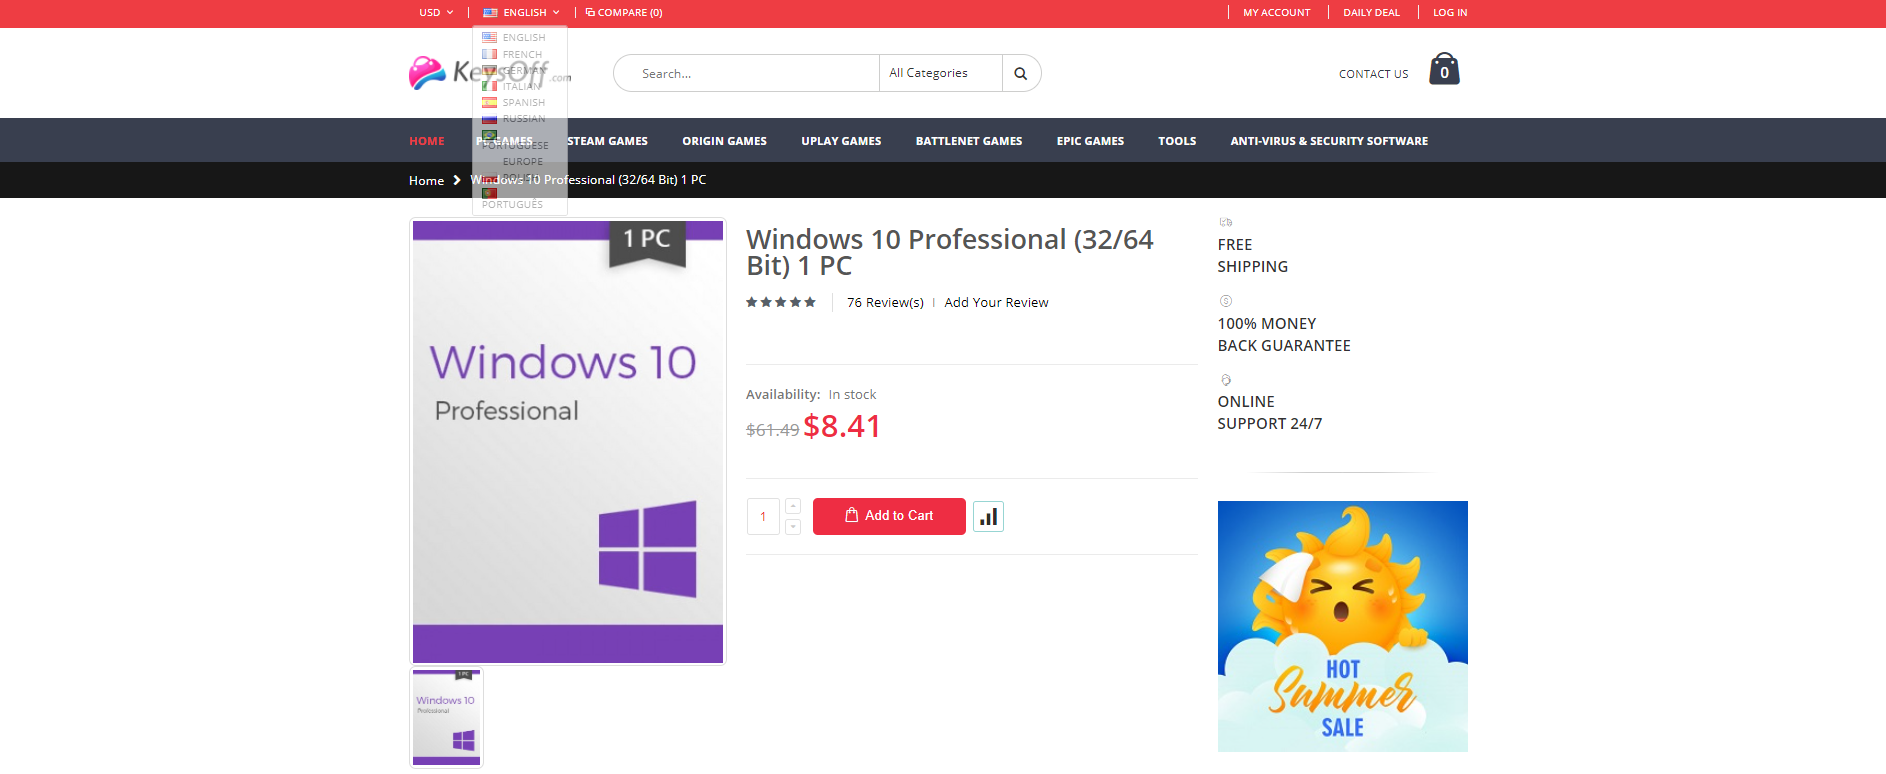Open the Hot Summer Sale banner
1886x774 pixels.
tap(1342, 626)
